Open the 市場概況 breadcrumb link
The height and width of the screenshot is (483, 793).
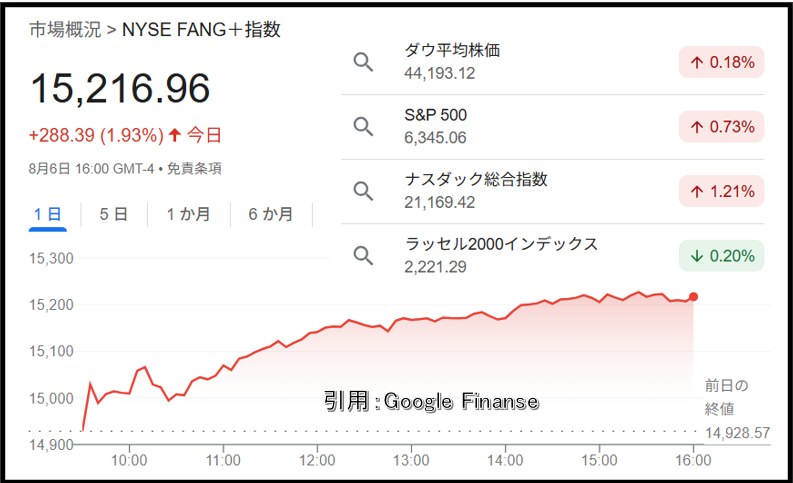[65, 30]
